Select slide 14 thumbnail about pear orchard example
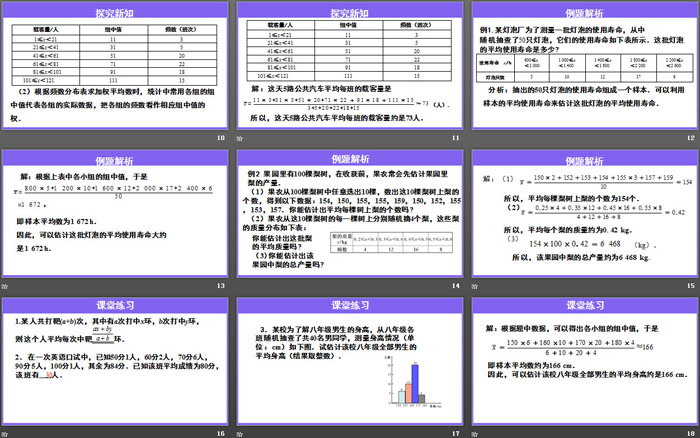 pos(350,214)
